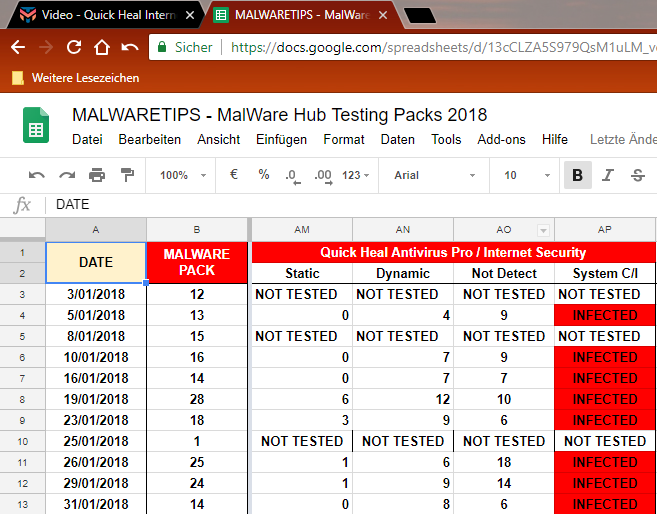Click the green secure lock icon

pos(162,47)
